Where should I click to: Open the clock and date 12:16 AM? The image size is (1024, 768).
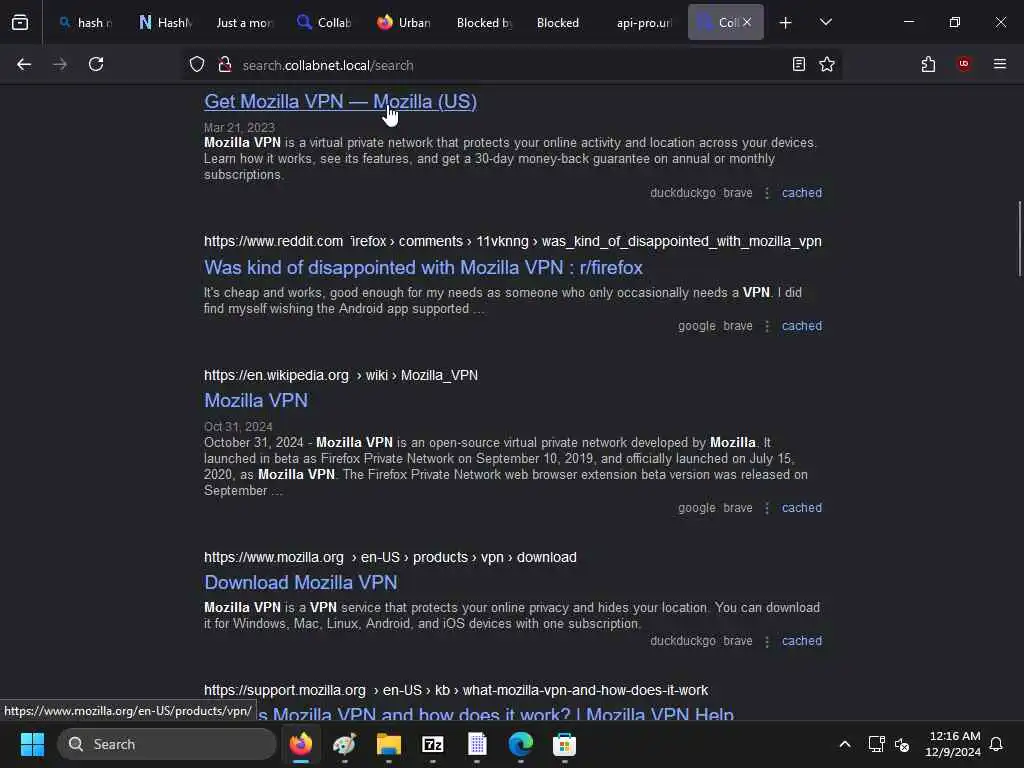[953, 744]
